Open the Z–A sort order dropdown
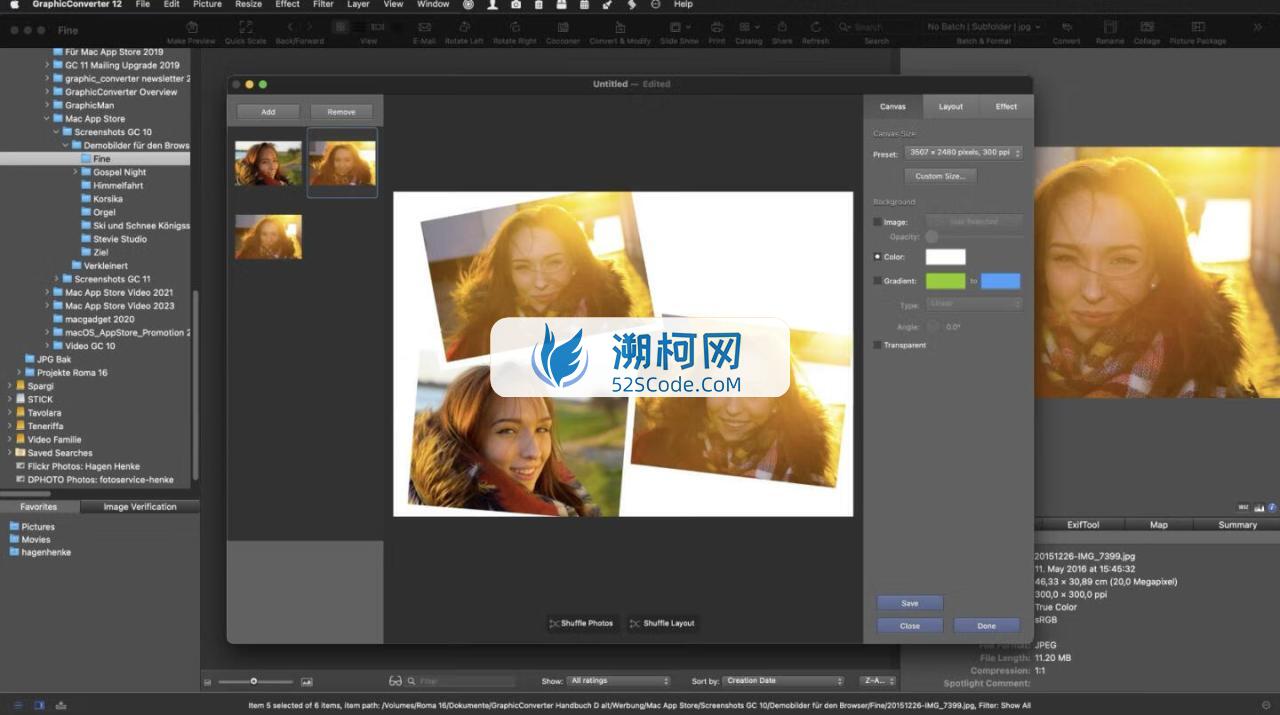This screenshot has width=1280, height=715. click(877, 681)
